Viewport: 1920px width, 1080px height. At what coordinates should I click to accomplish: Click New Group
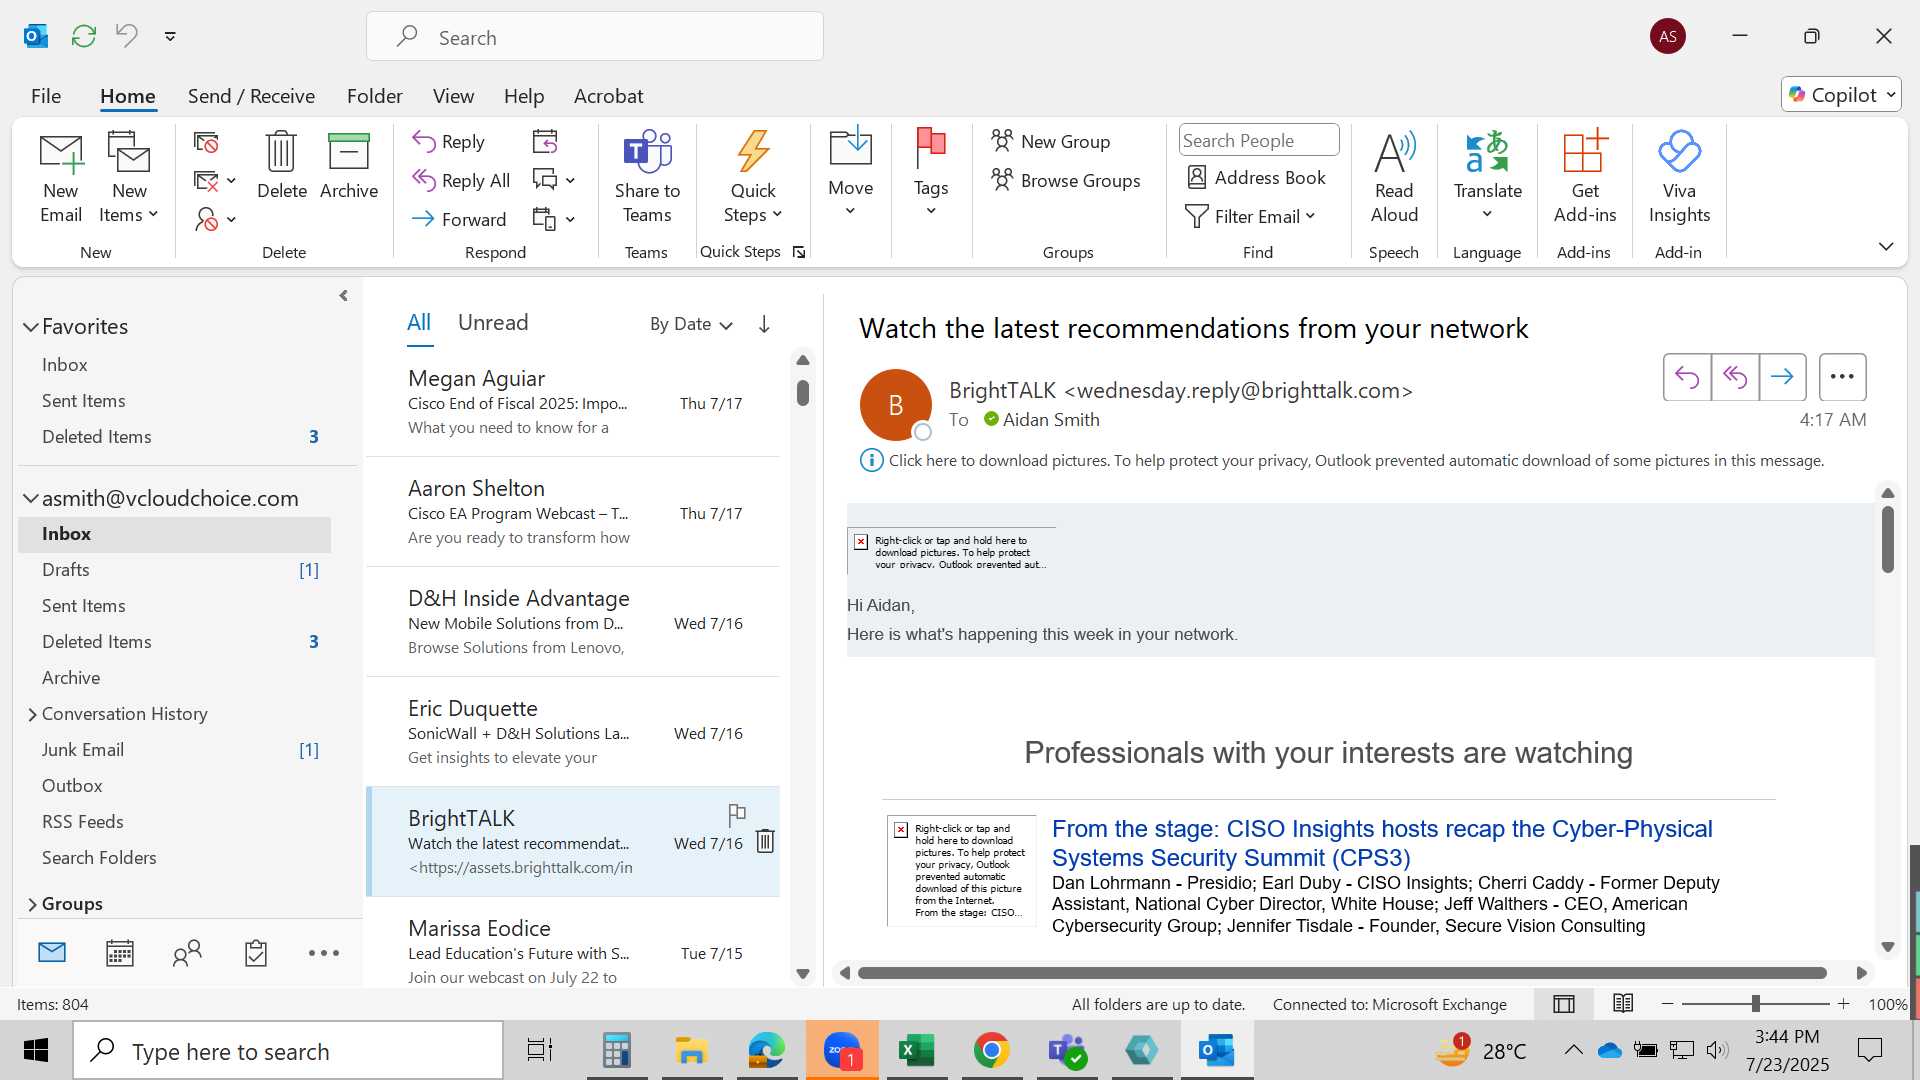[1051, 141]
